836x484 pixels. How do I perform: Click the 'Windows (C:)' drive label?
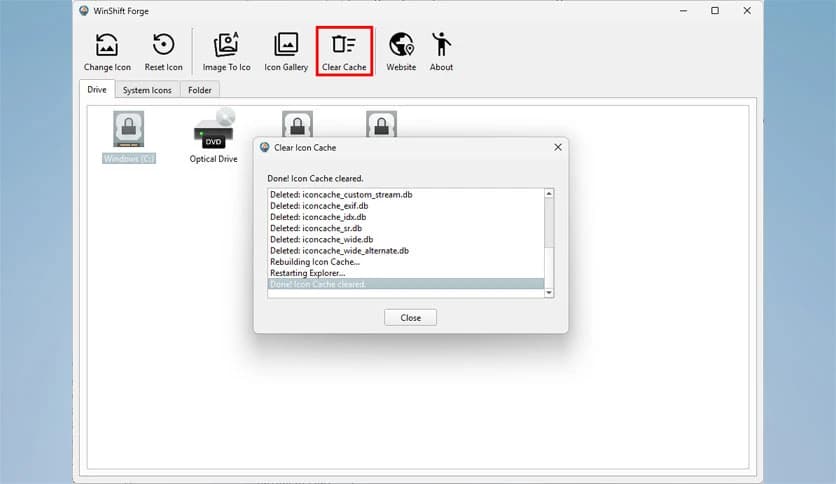[x=128, y=159]
